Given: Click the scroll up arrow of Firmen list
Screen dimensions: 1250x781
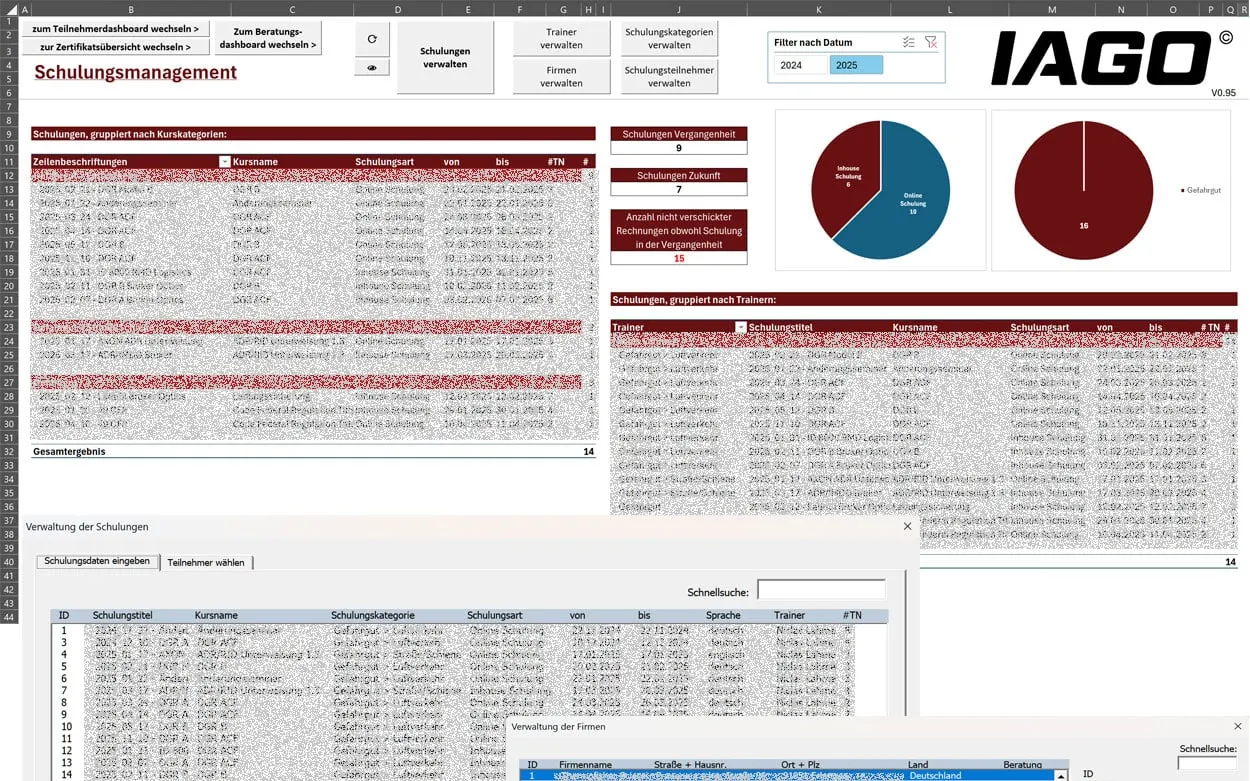Looking at the screenshot, I should click(1061, 776).
